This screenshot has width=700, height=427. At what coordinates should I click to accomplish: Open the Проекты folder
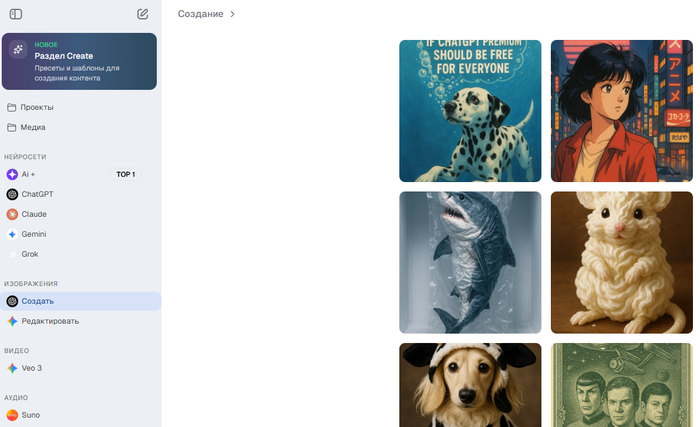pyautogui.click(x=36, y=107)
